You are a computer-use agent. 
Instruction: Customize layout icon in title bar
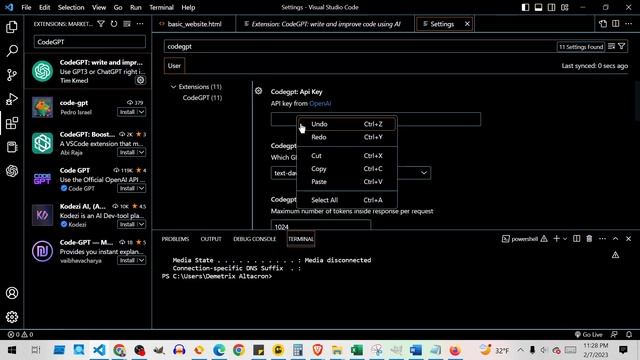coord(564,7)
